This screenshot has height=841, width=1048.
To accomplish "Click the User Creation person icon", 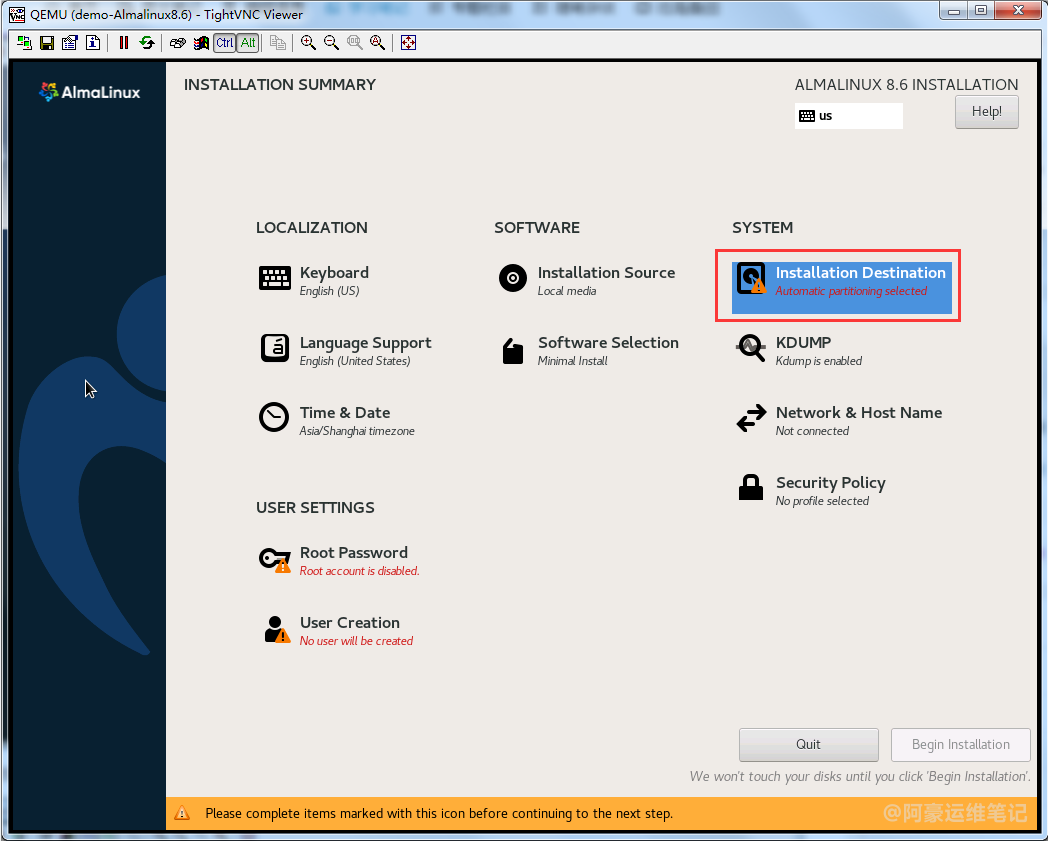I will tap(276, 629).
